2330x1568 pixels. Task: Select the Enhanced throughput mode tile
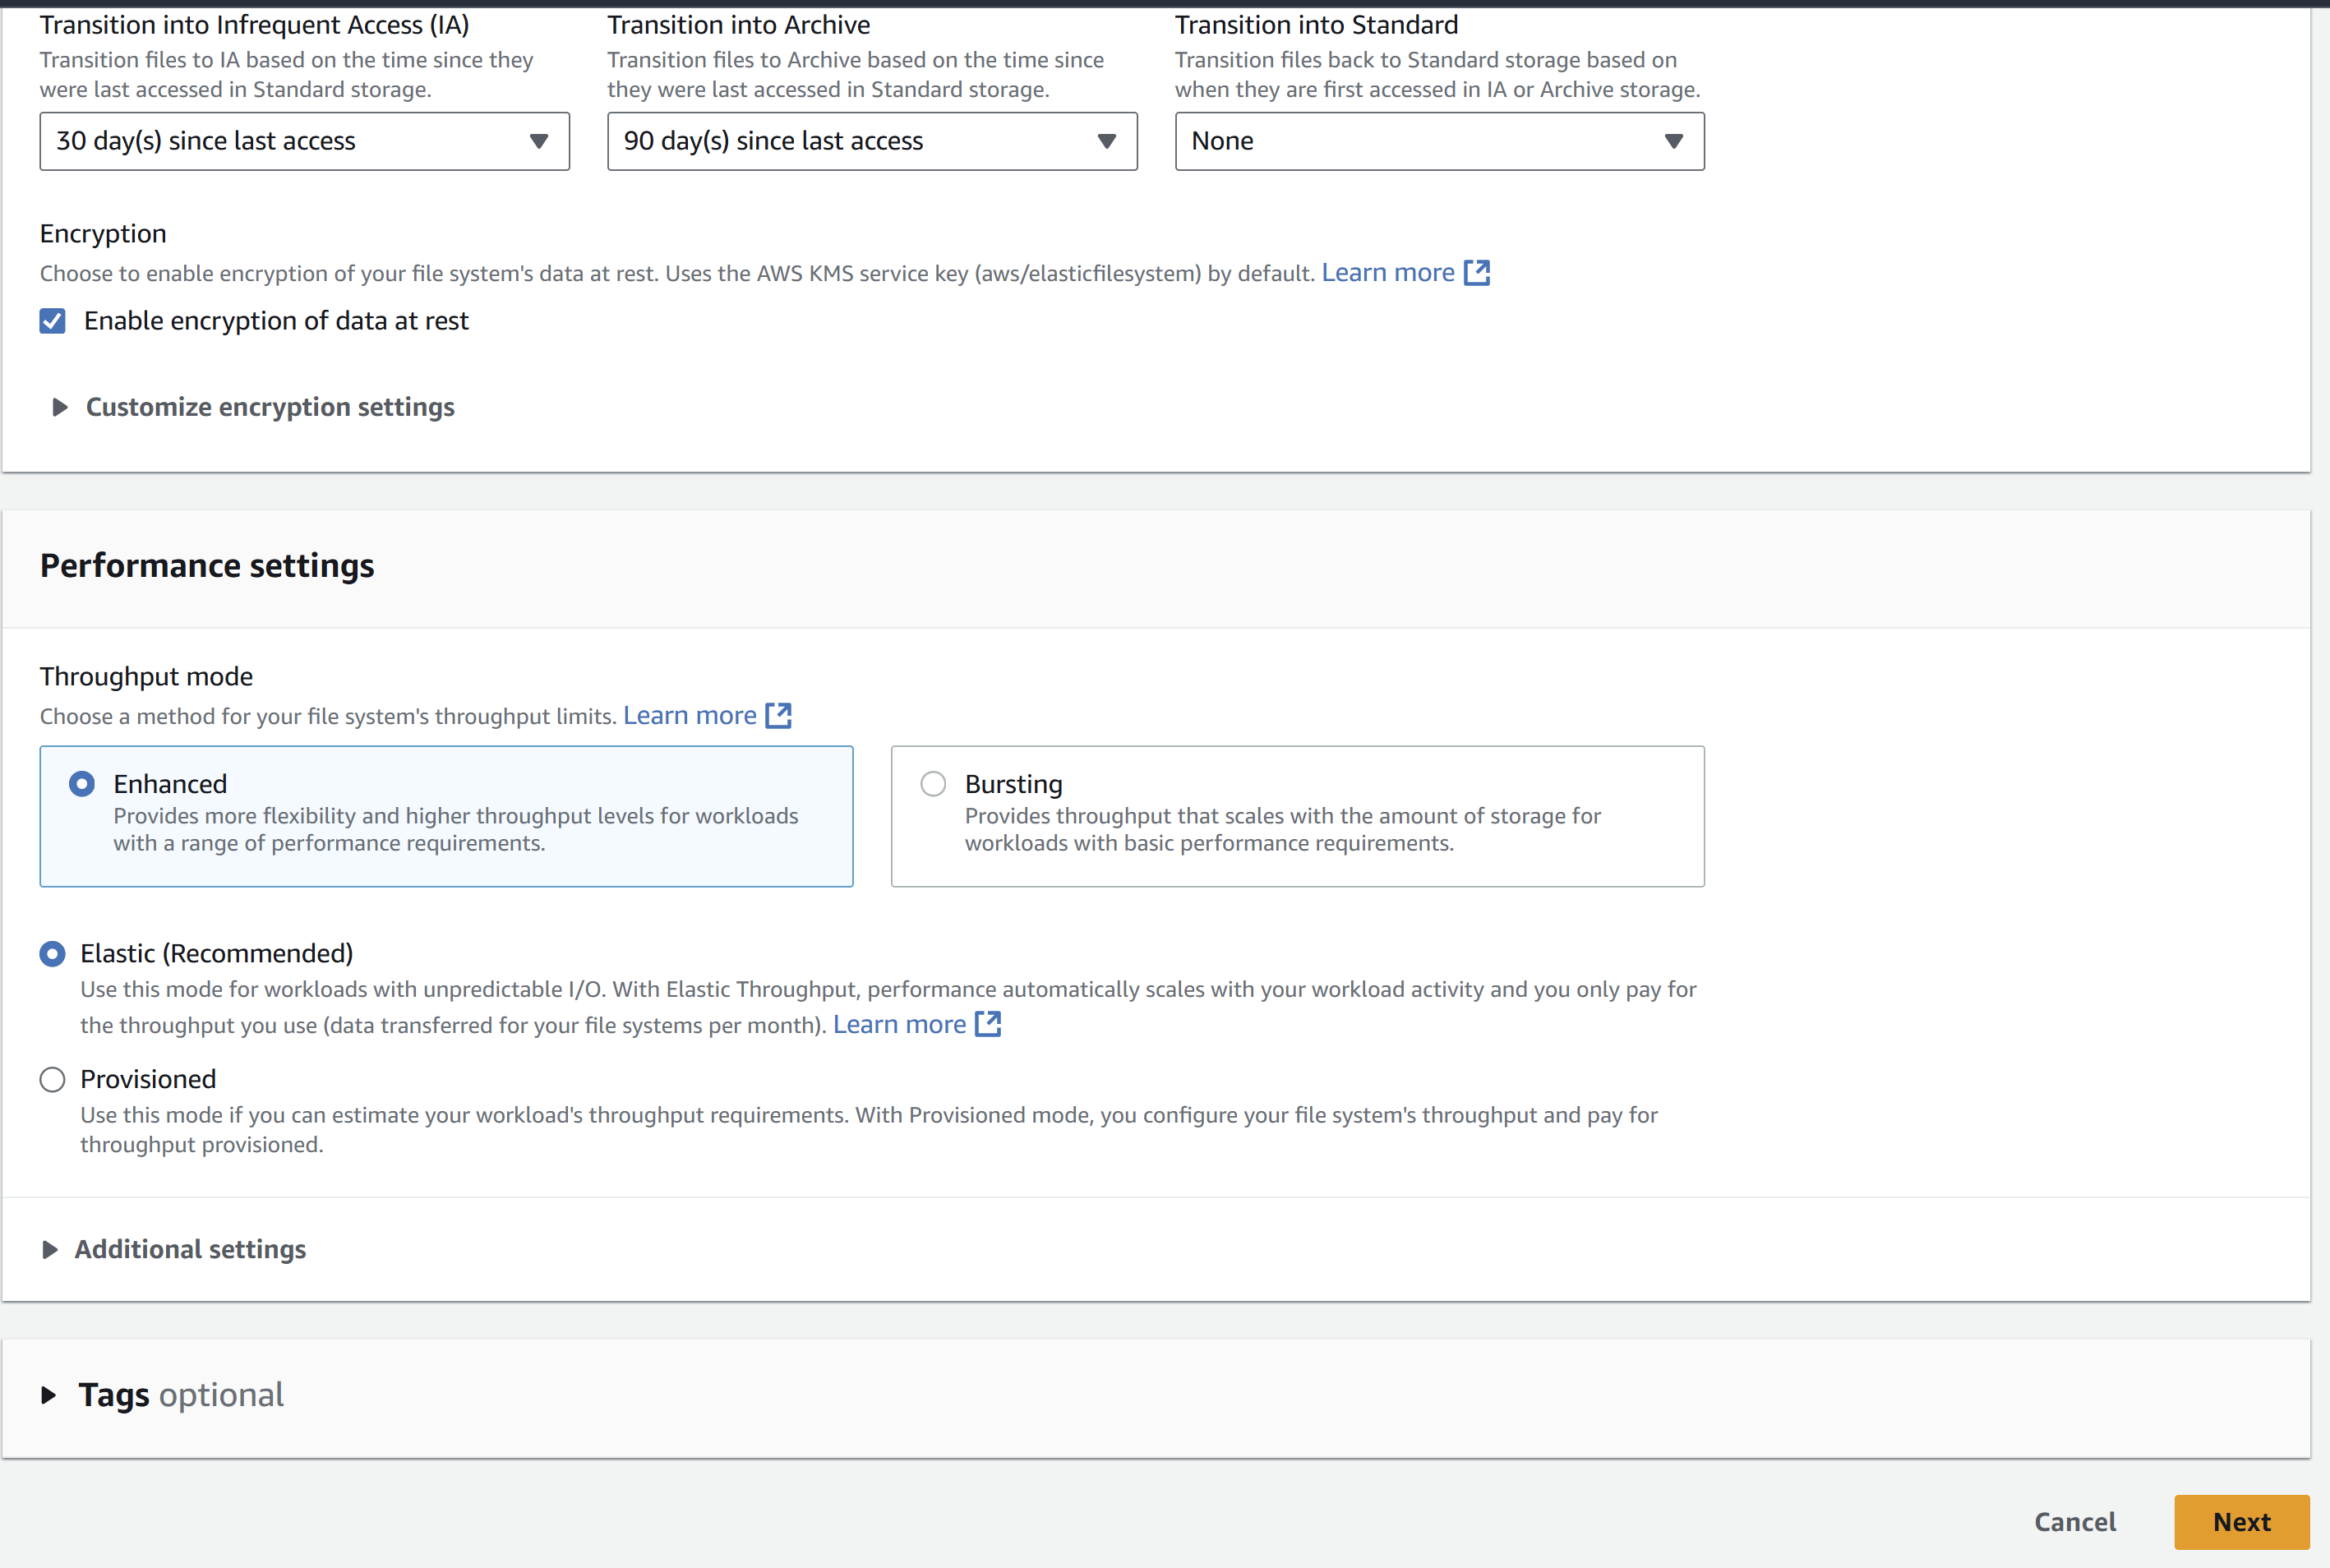(82, 784)
